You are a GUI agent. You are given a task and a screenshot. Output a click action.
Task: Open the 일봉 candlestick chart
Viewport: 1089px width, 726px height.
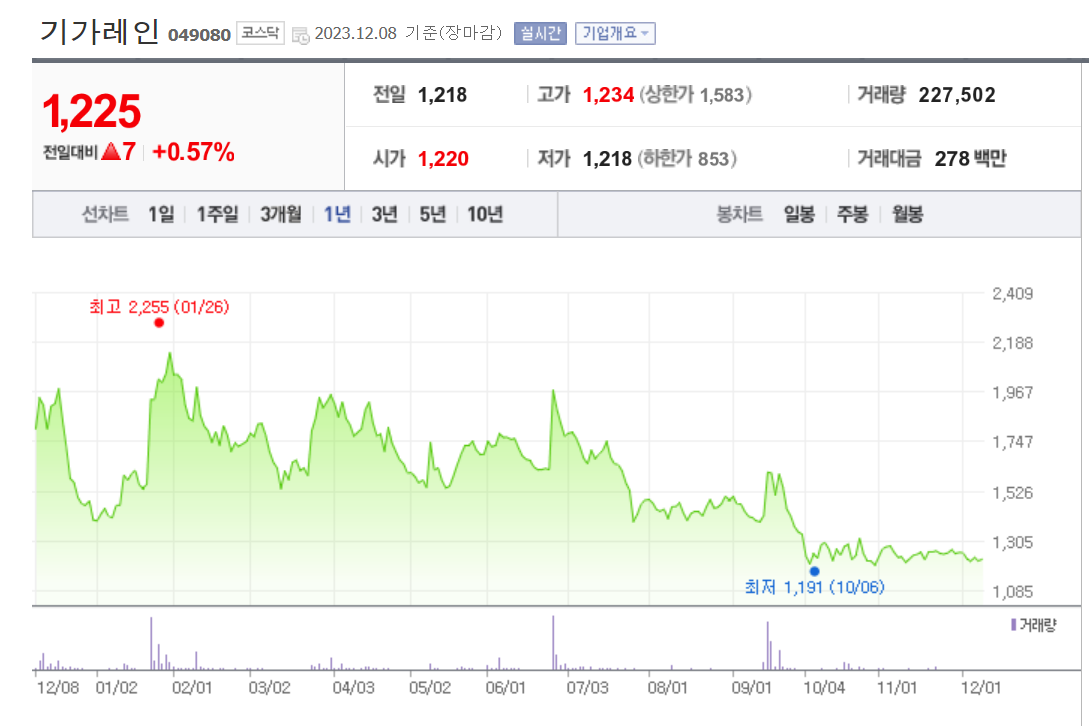(799, 214)
